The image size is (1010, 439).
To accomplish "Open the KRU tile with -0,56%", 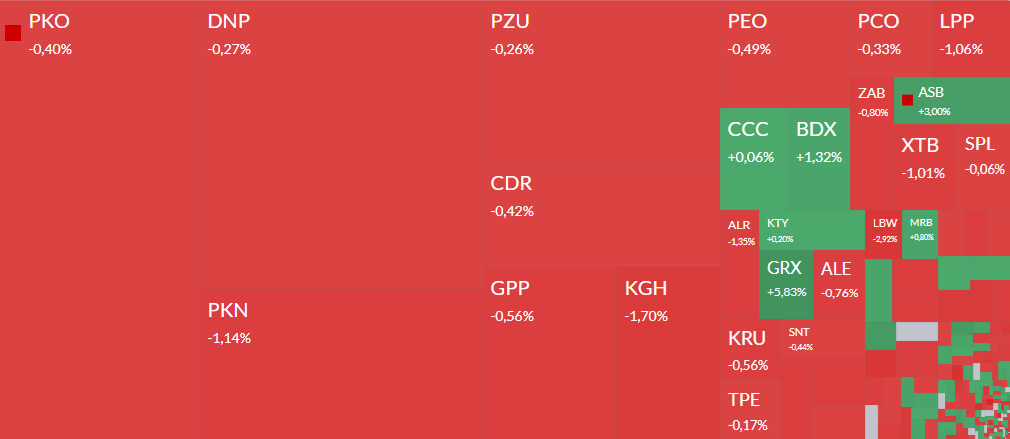I will (750, 350).
